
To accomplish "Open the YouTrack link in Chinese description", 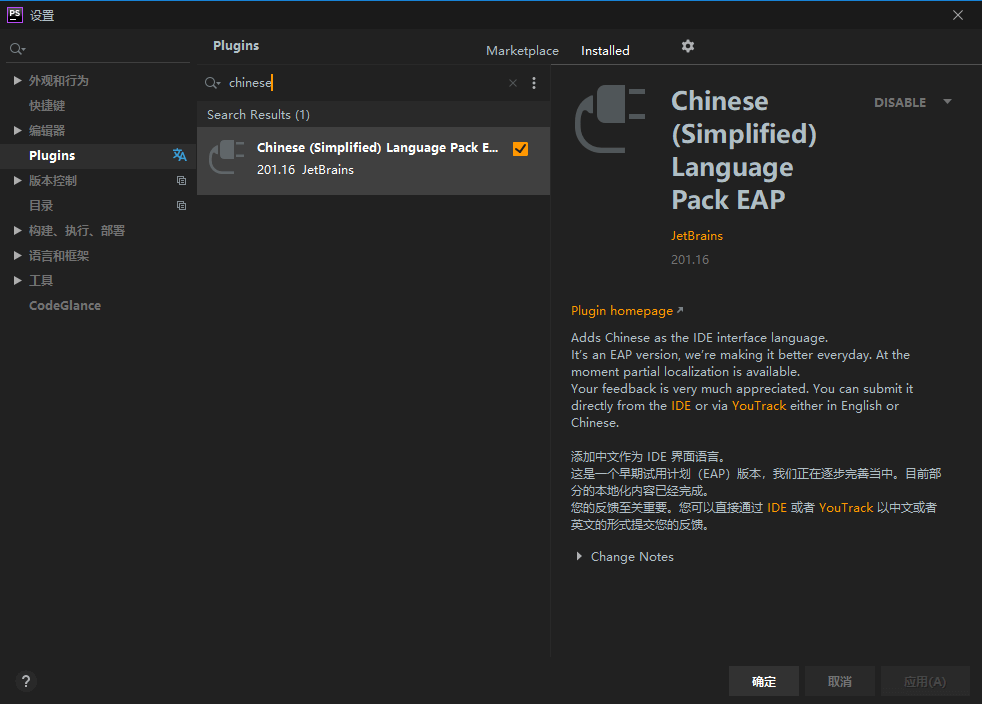I will click(x=845, y=507).
